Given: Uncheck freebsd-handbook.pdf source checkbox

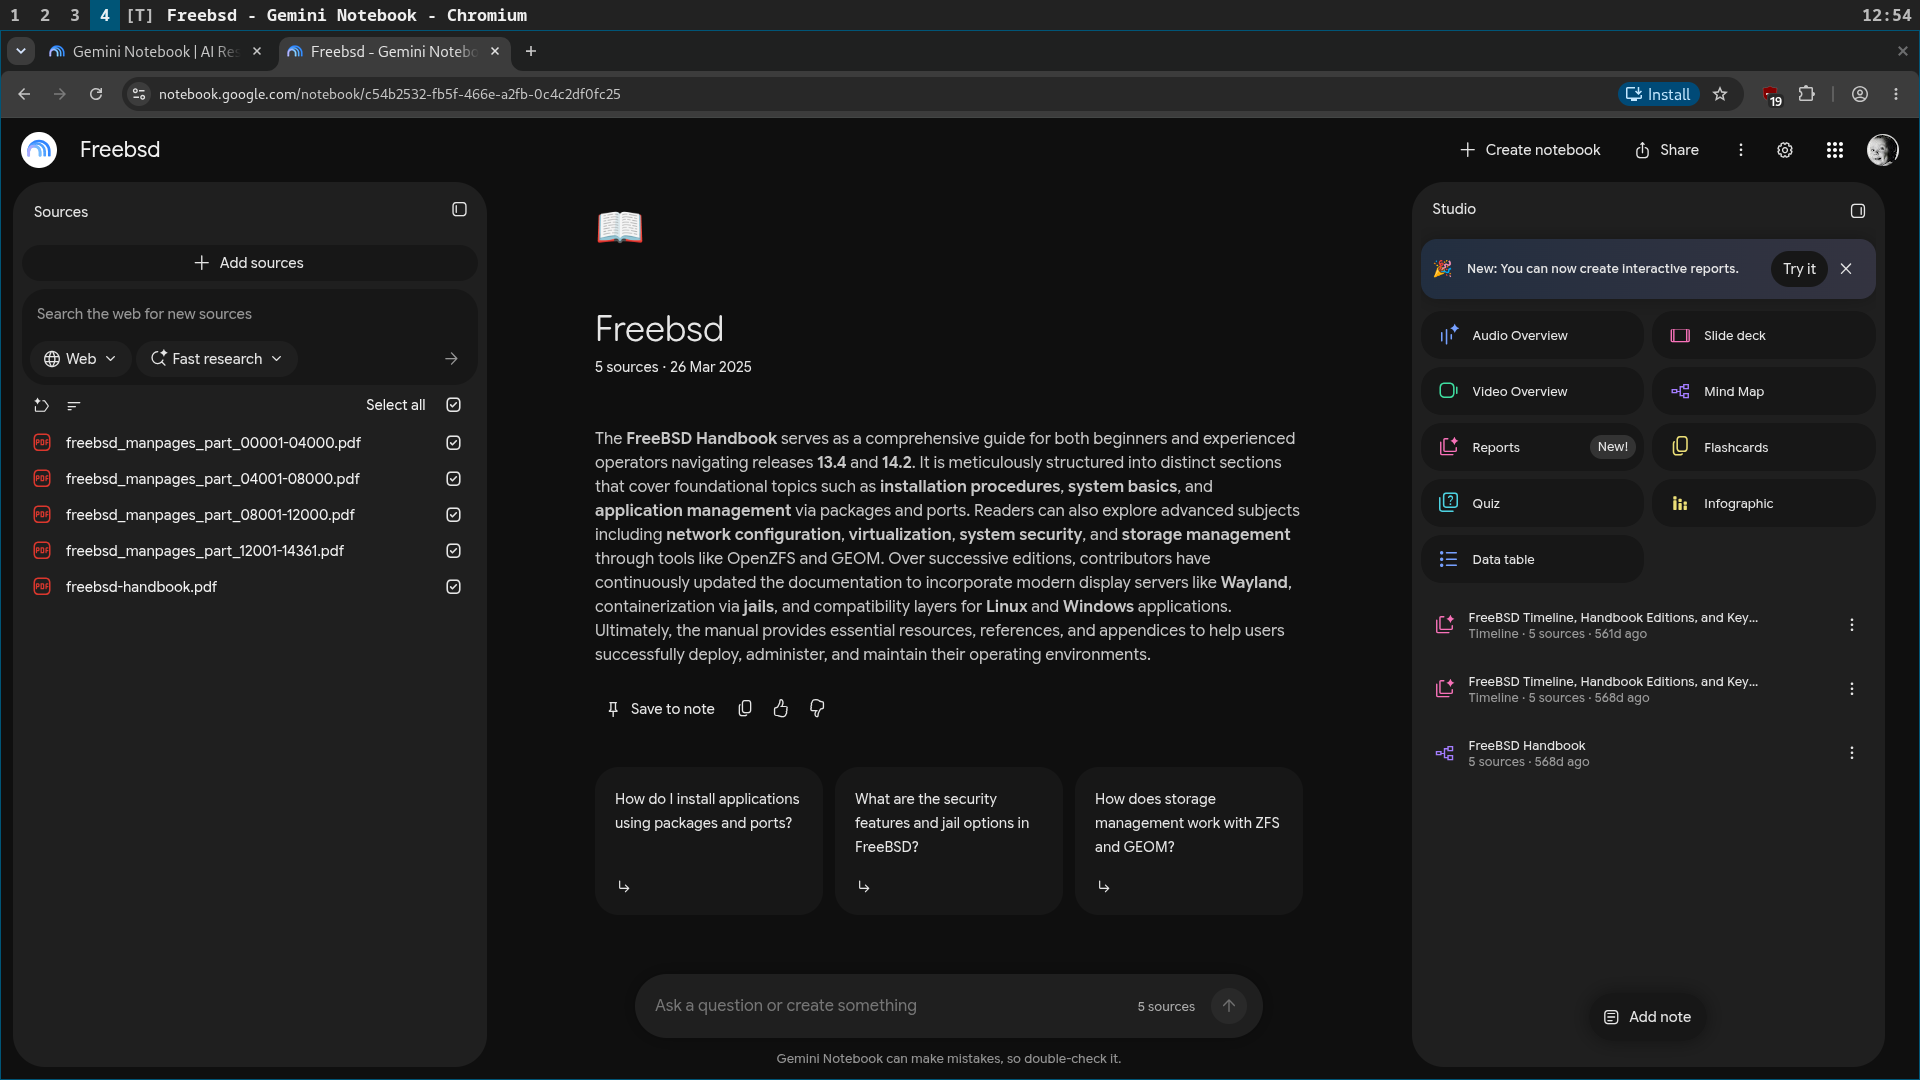Looking at the screenshot, I should click(453, 587).
